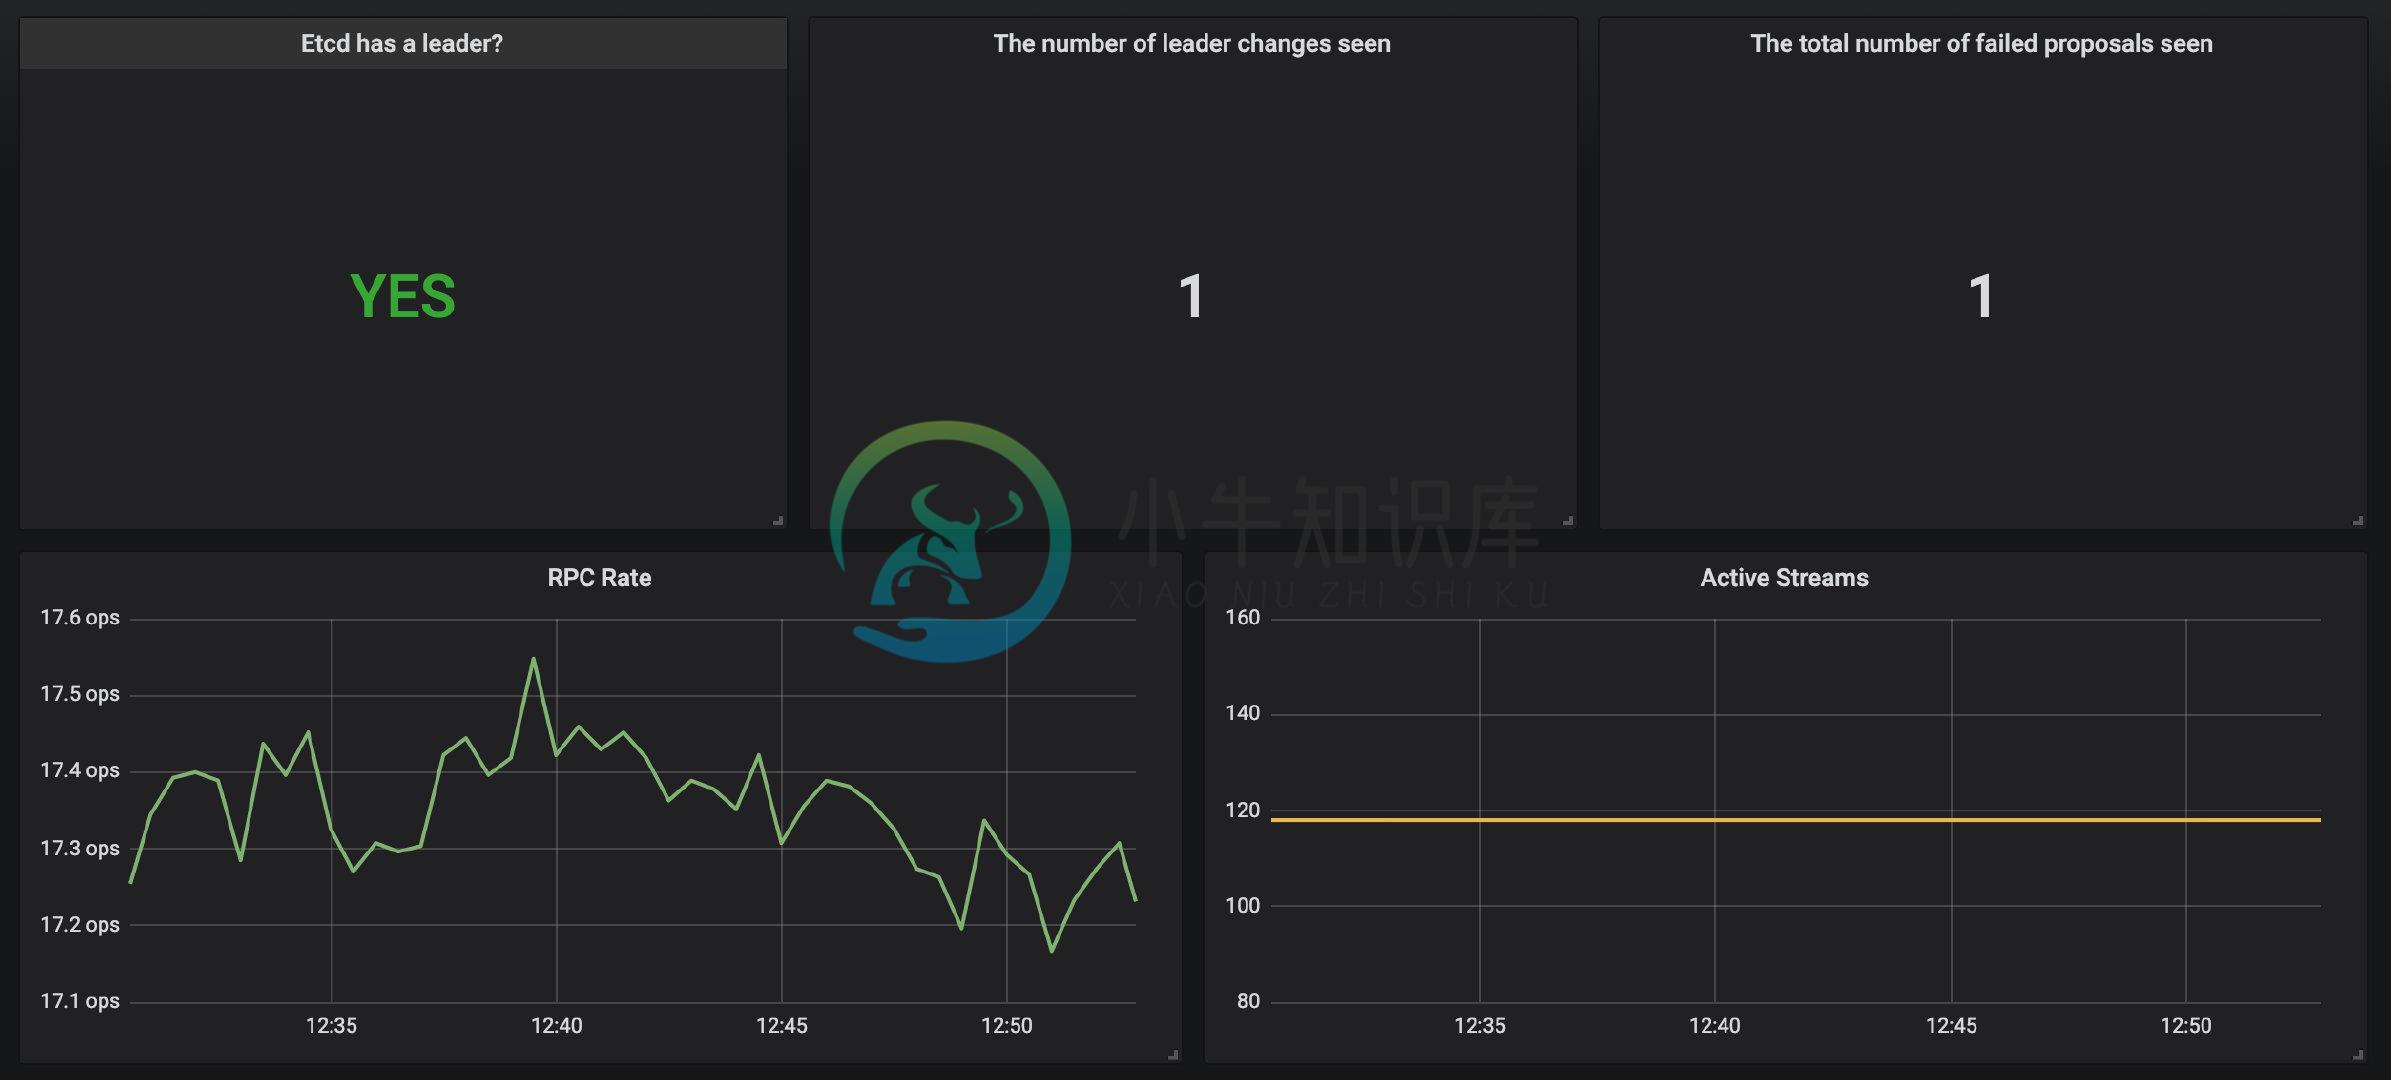The width and height of the screenshot is (2391, 1080).
Task: Click the 120 axis label in Active Streams
Action: pyautogui.click(x=1243, y=810)
